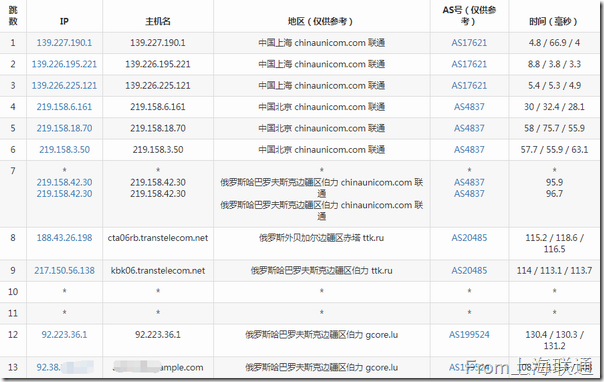Open IP link 139.227.190.1

click(64, 43)
